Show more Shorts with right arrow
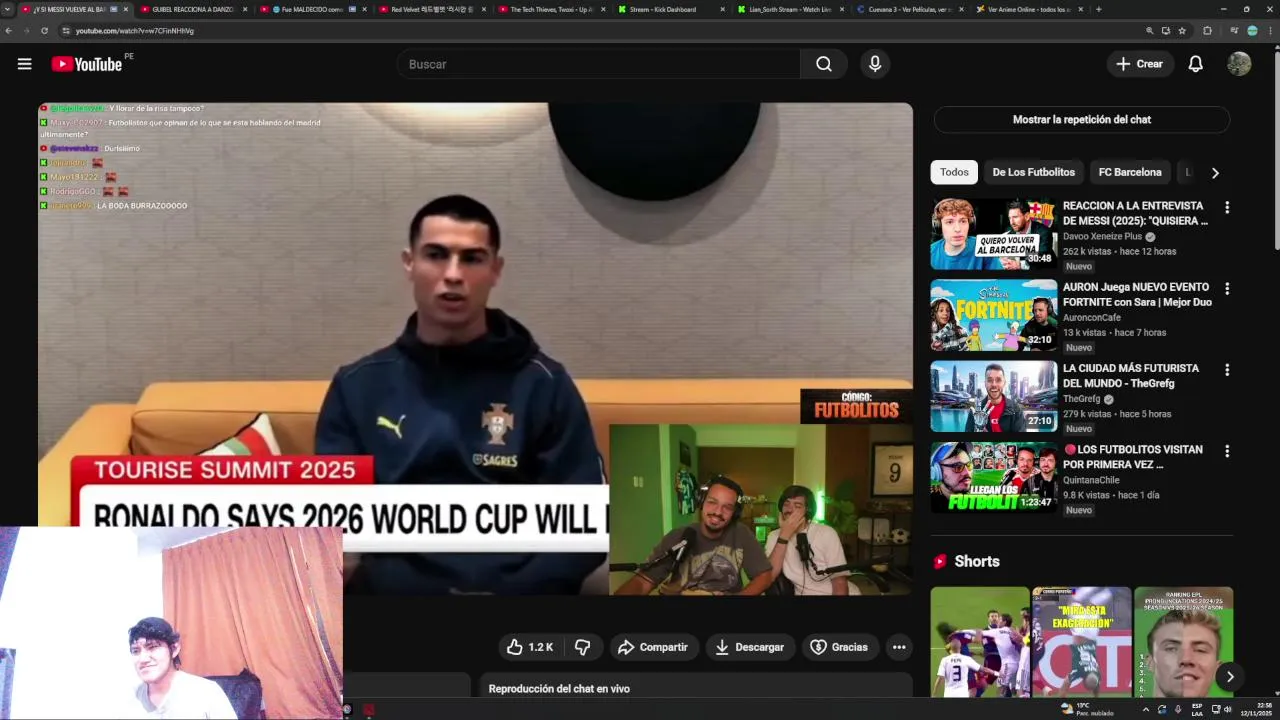 (1230, 677)
